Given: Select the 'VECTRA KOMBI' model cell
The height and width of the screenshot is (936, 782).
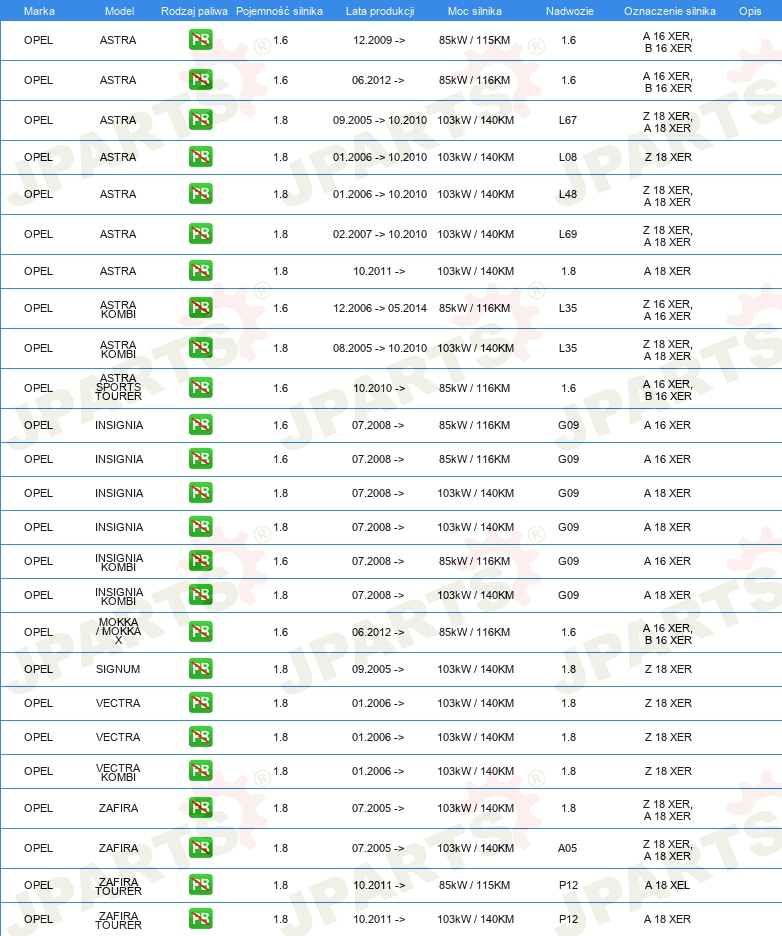Looking at the screenshot, I should (x=118, y=772).
